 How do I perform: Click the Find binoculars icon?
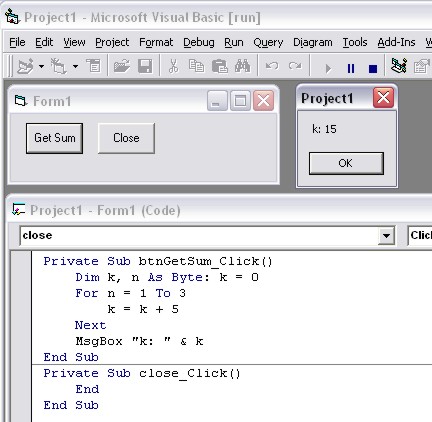[243, 66]
